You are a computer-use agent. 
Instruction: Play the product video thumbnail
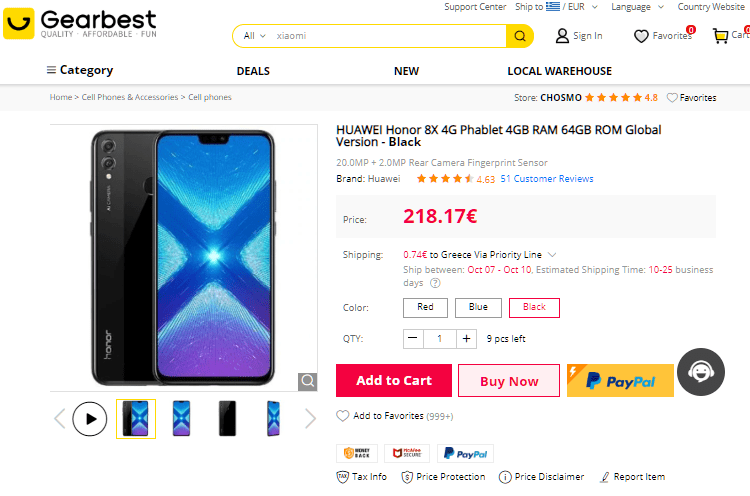(x=90, y=418)
